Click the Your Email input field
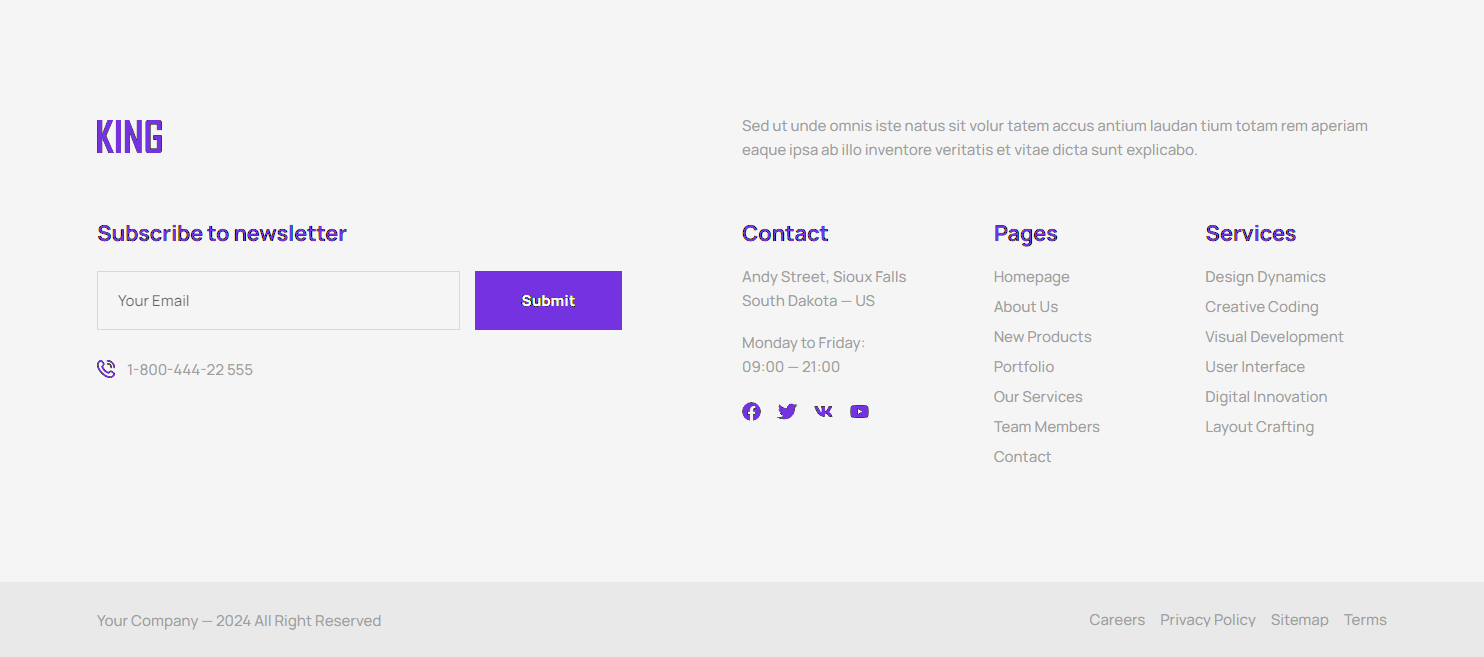 click(278, 300)
